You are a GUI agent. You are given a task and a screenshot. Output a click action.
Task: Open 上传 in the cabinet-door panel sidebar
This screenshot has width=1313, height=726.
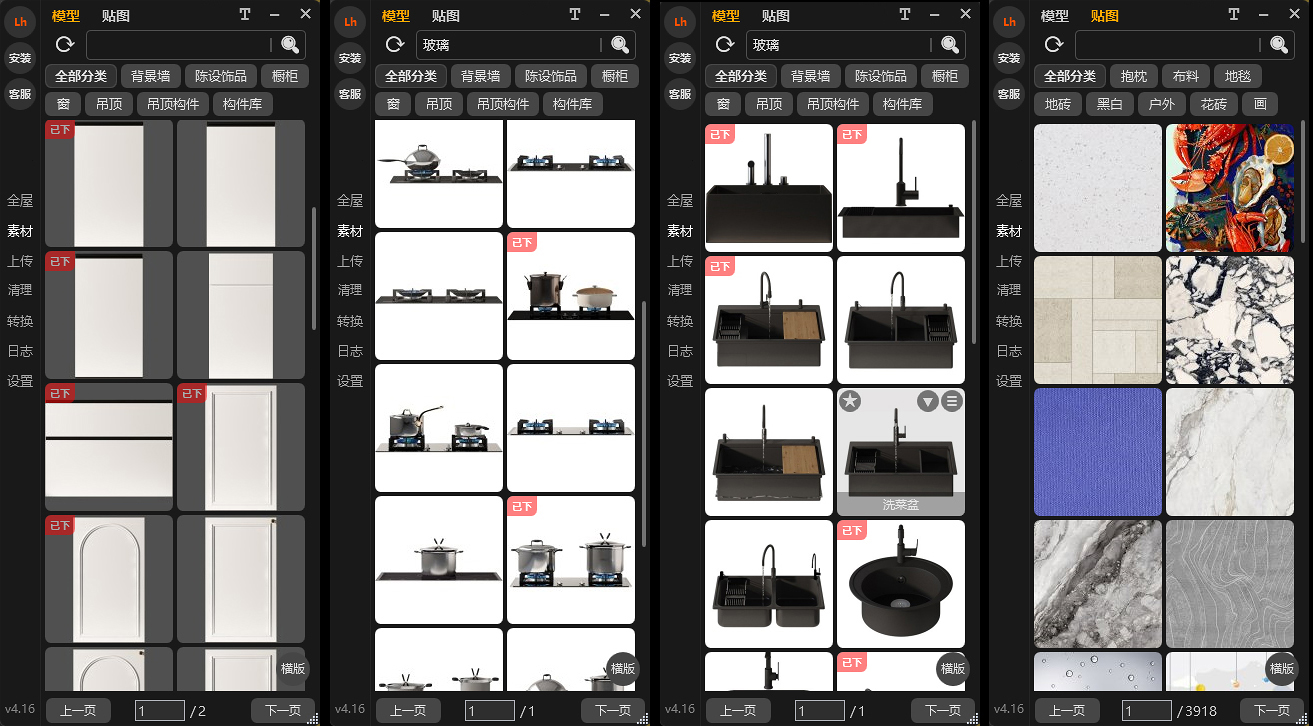point(20,261)
